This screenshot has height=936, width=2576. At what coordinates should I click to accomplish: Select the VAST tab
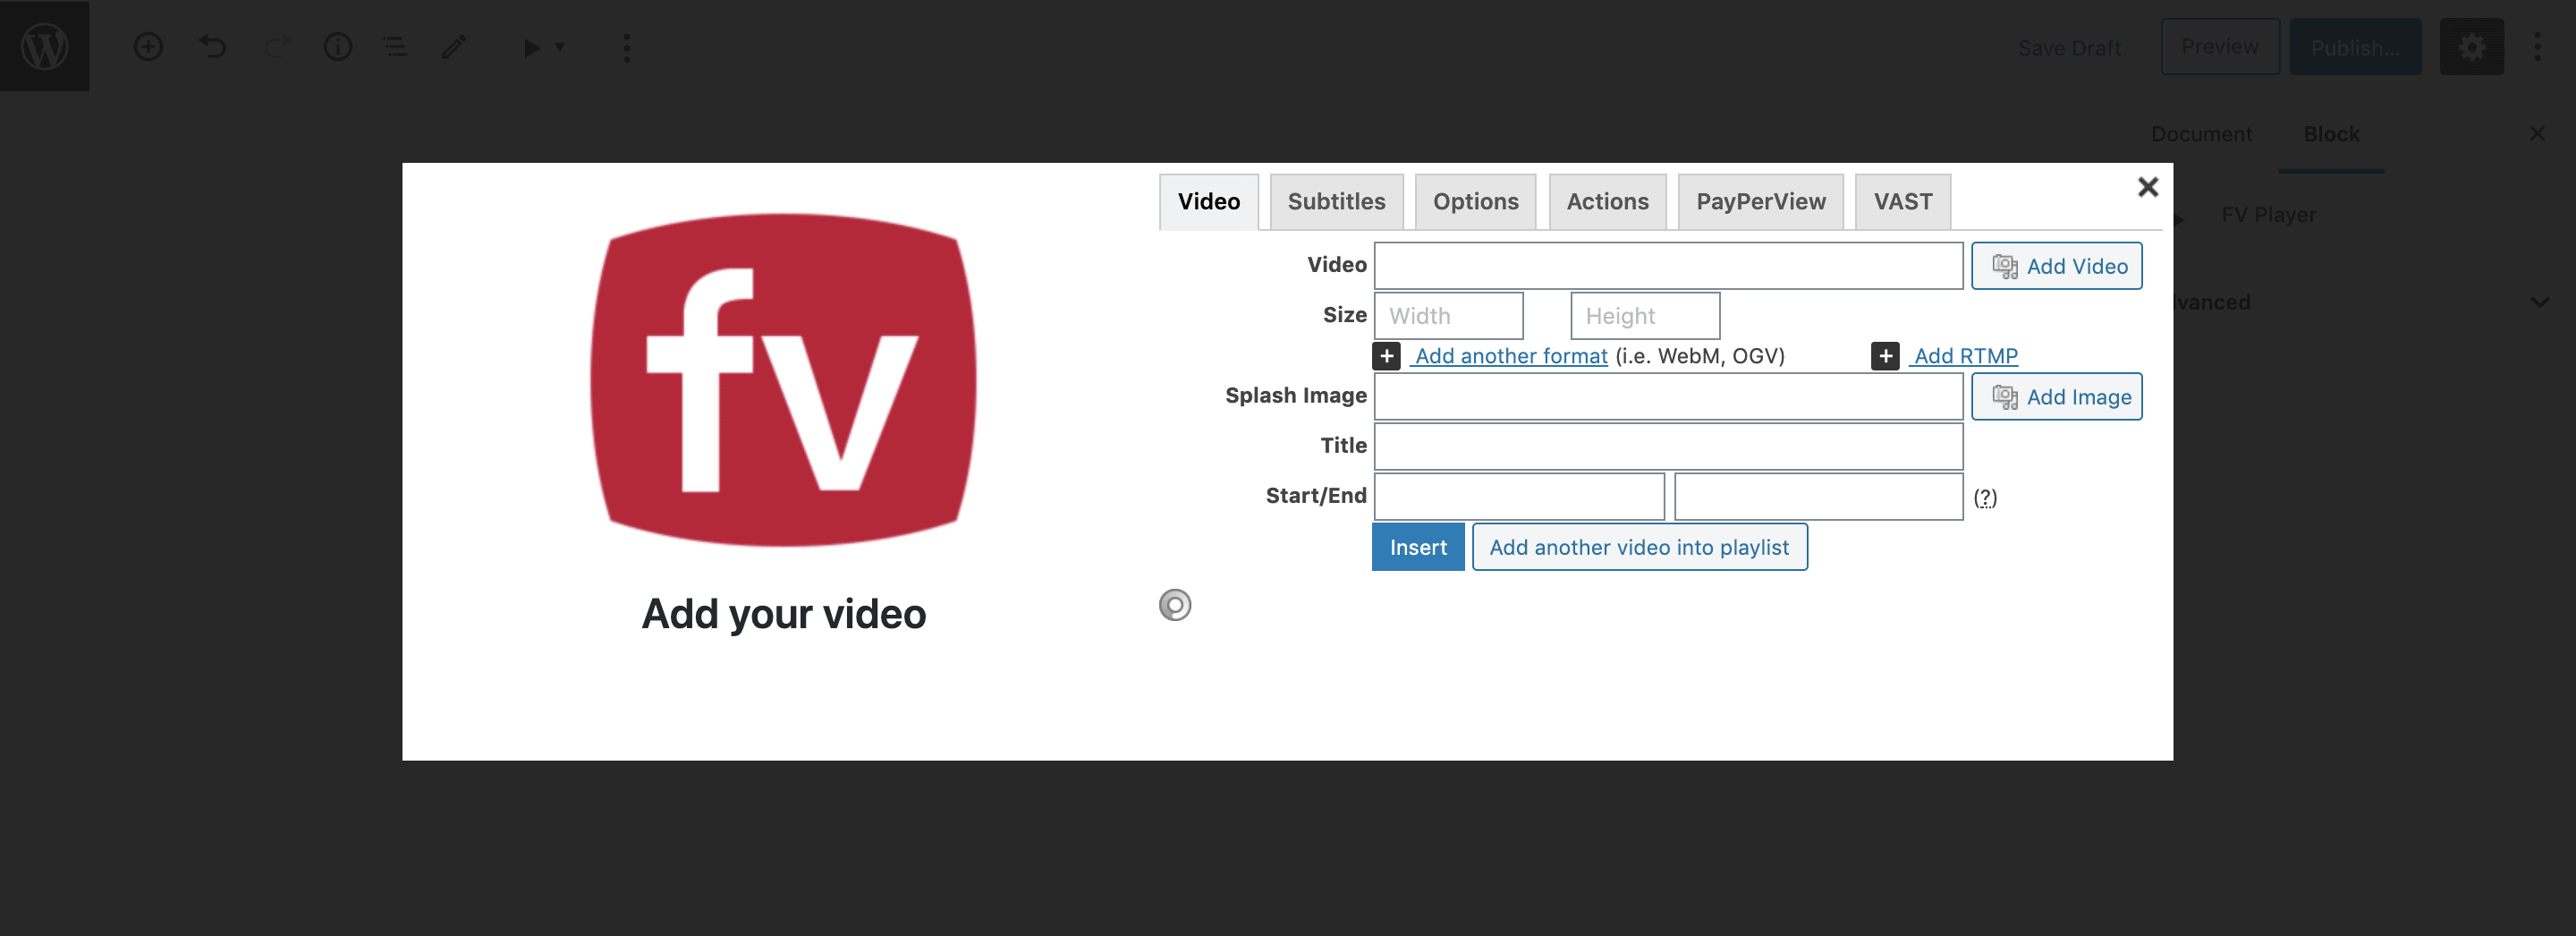click(1902, 202)
